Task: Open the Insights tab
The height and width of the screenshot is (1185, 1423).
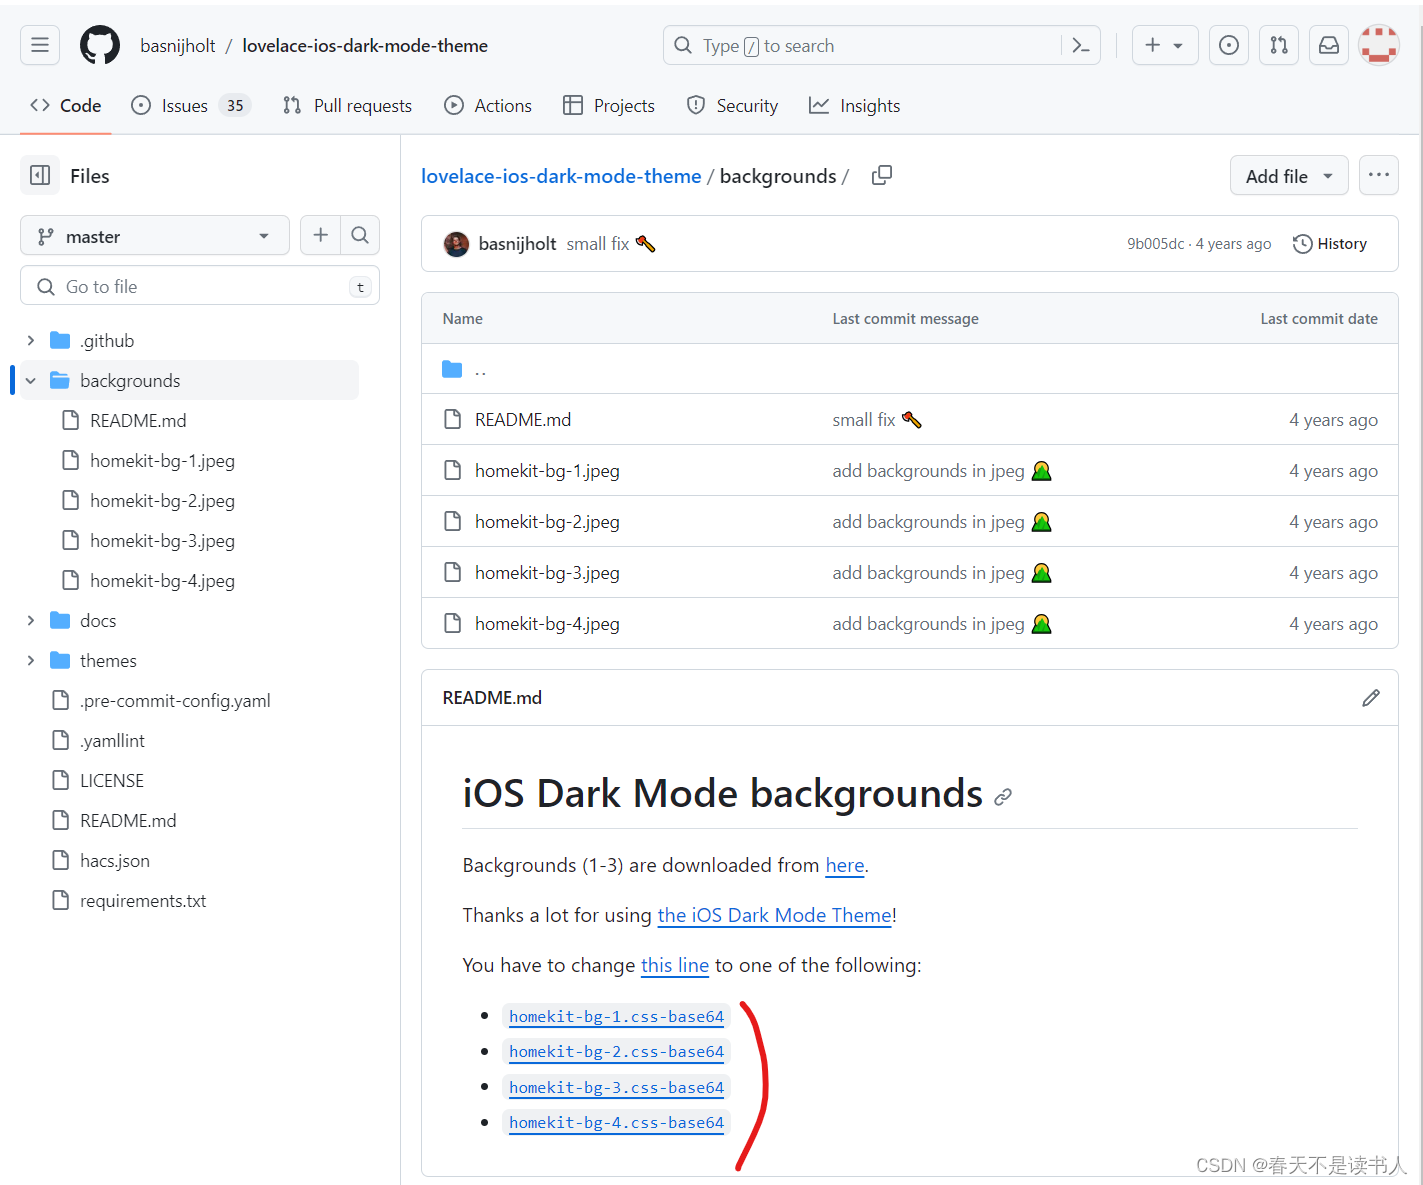Action: coord(855,106)
